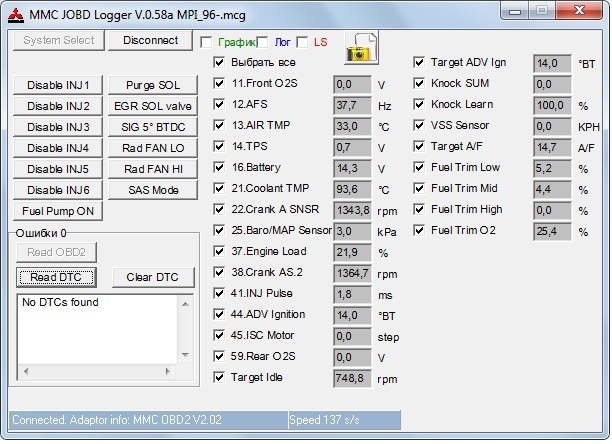Turn on Rad FAN HI test
The height and width of the screenshot is (444, 612).
153,169
